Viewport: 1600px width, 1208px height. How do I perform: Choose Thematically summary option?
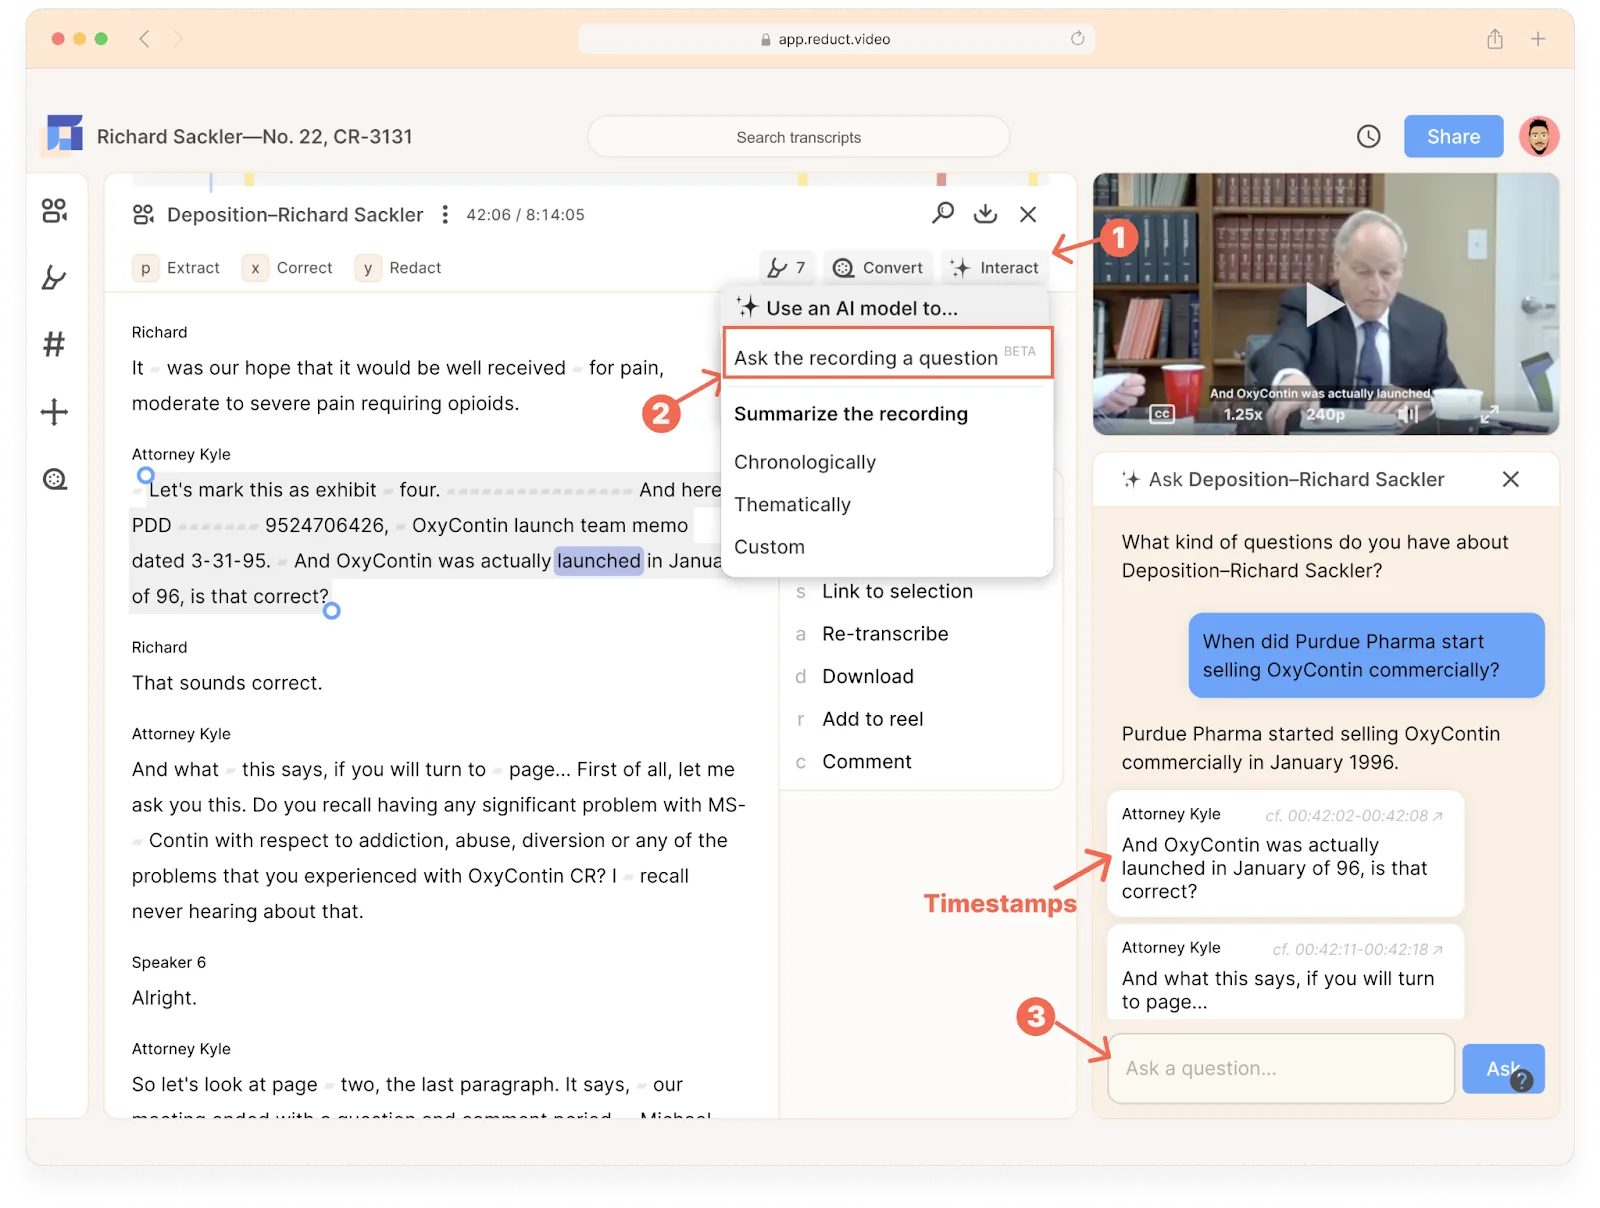coord(792,504)
